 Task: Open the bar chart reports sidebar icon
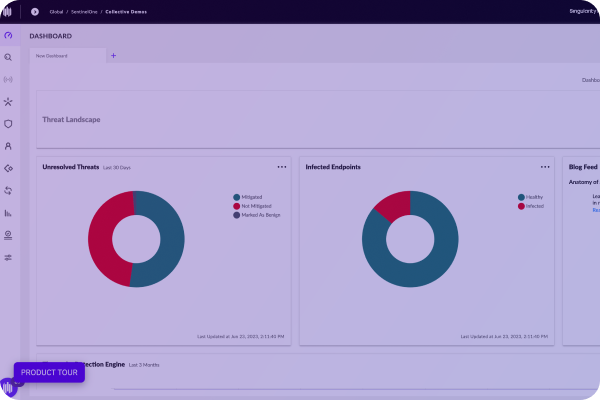click(x=8, y=212)
